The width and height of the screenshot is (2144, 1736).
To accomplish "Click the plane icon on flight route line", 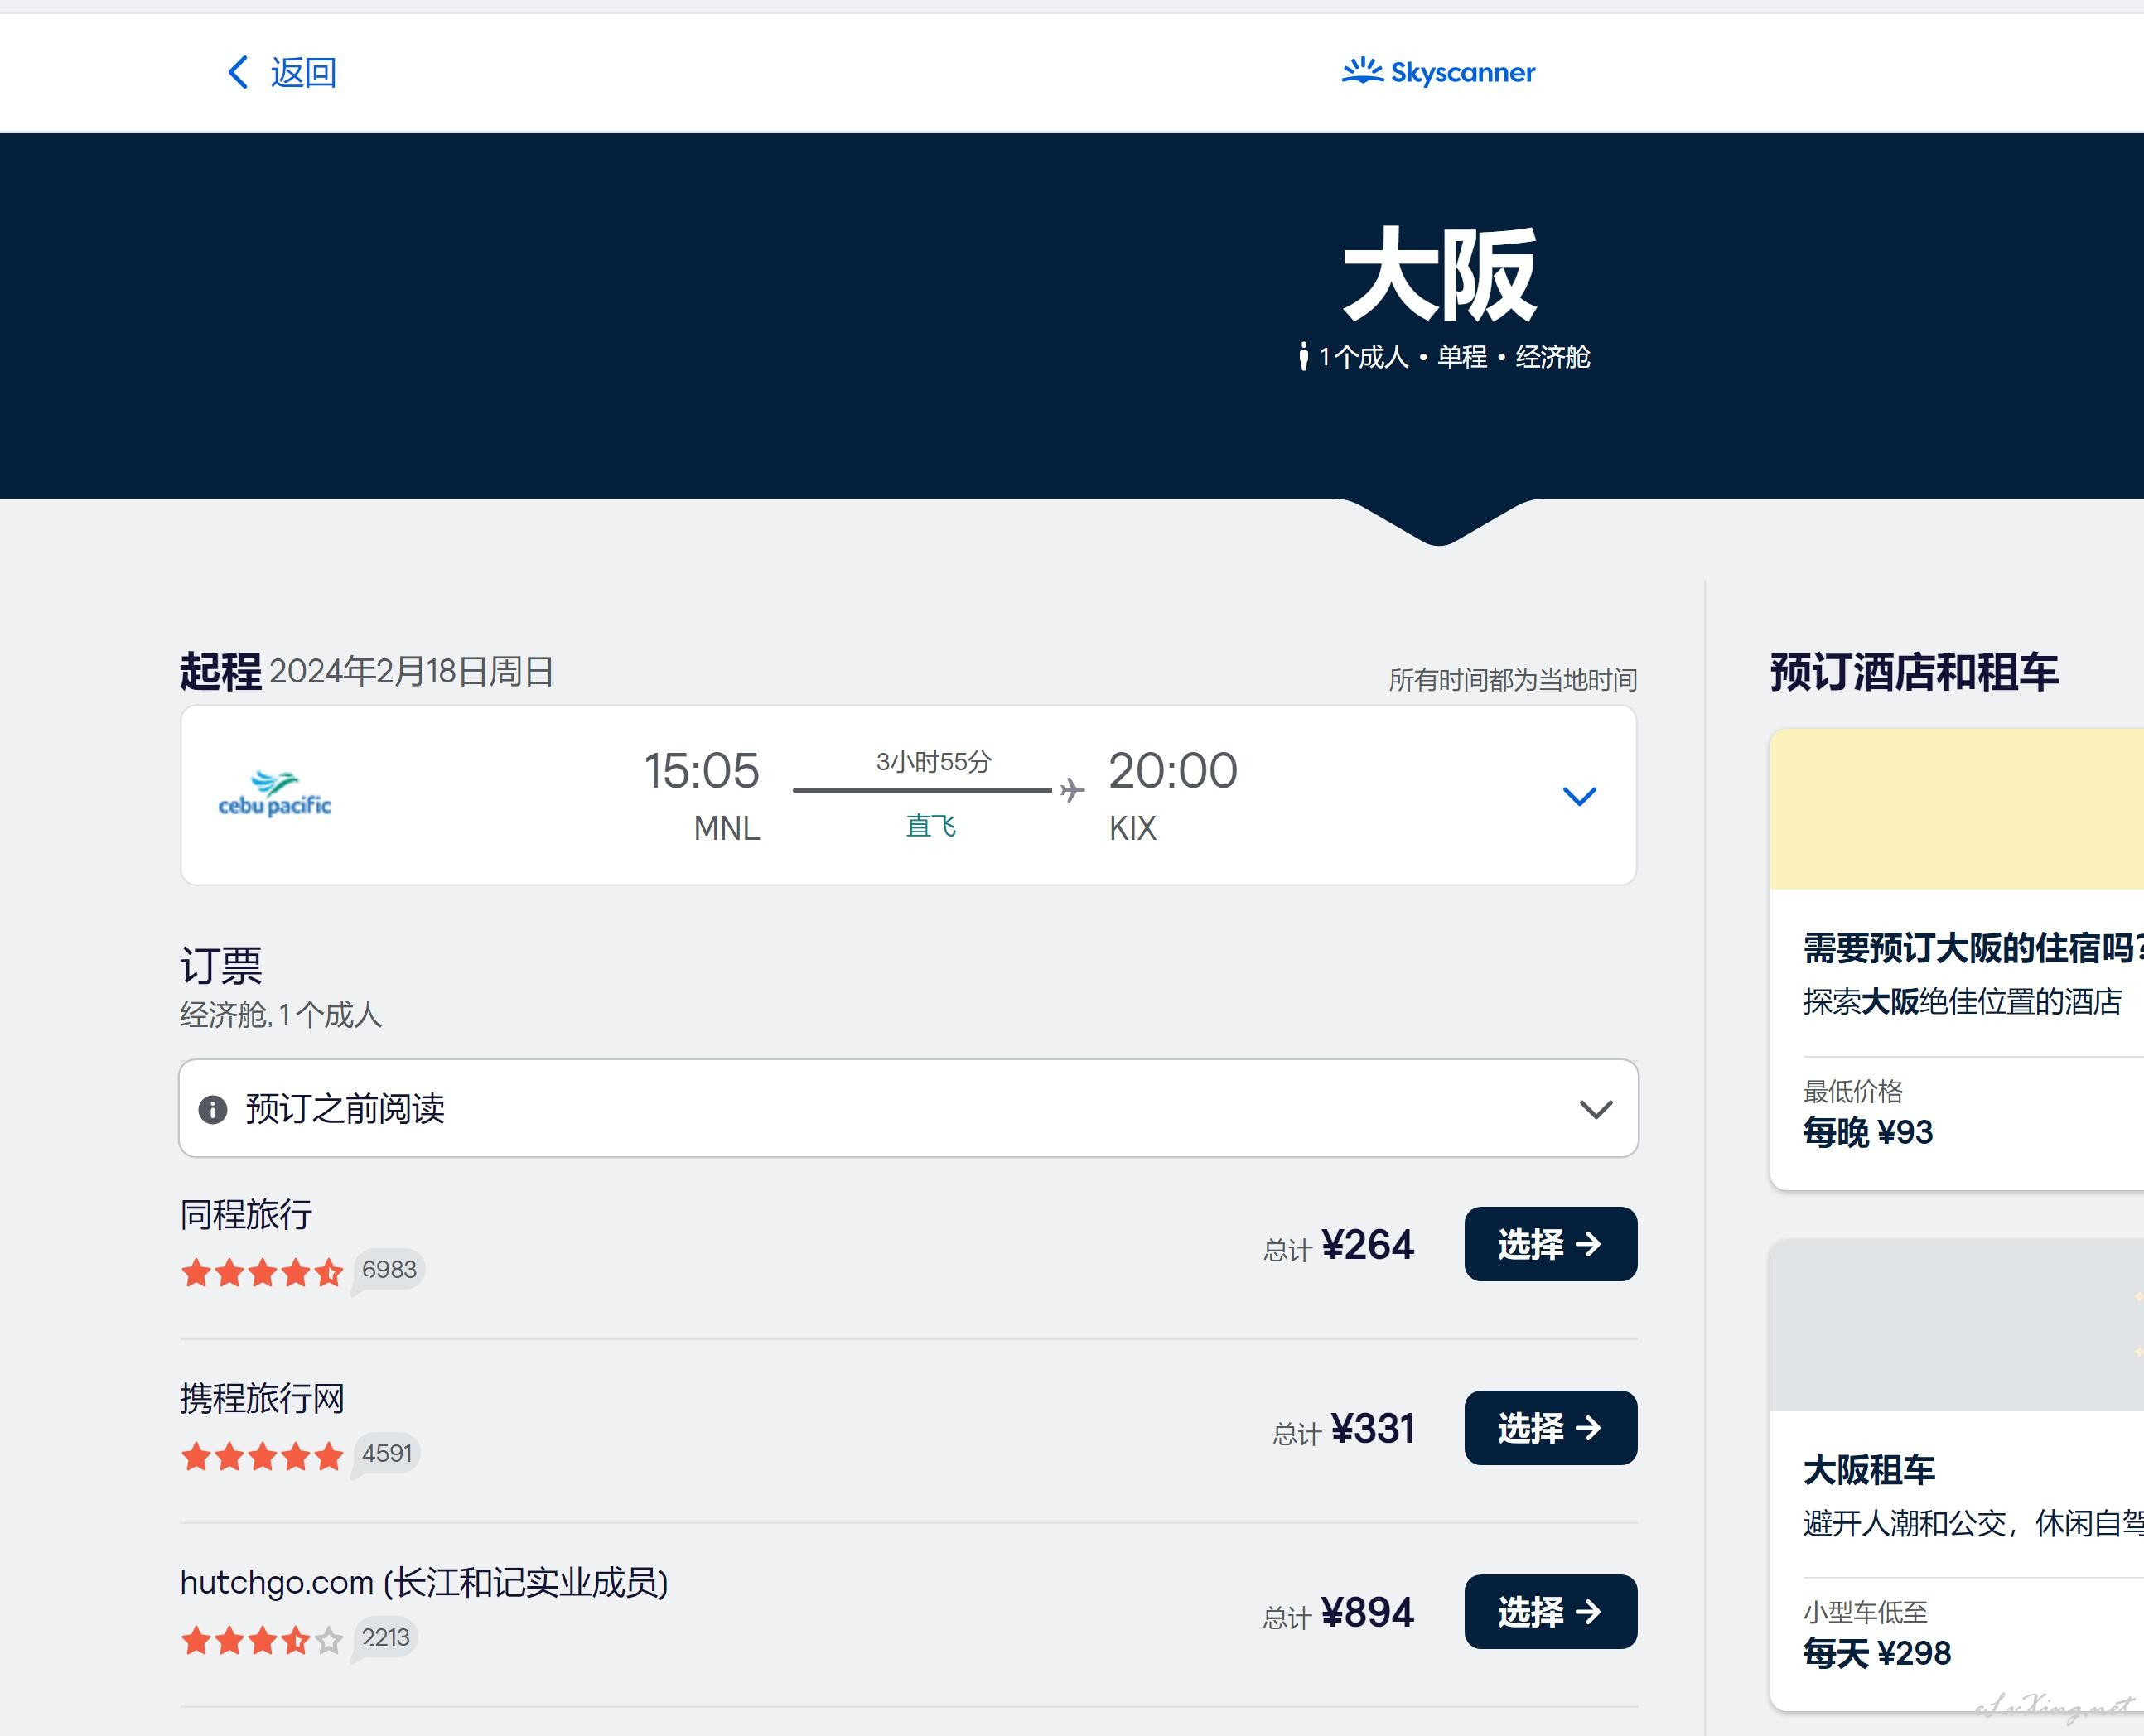I will pos(1072,790).
